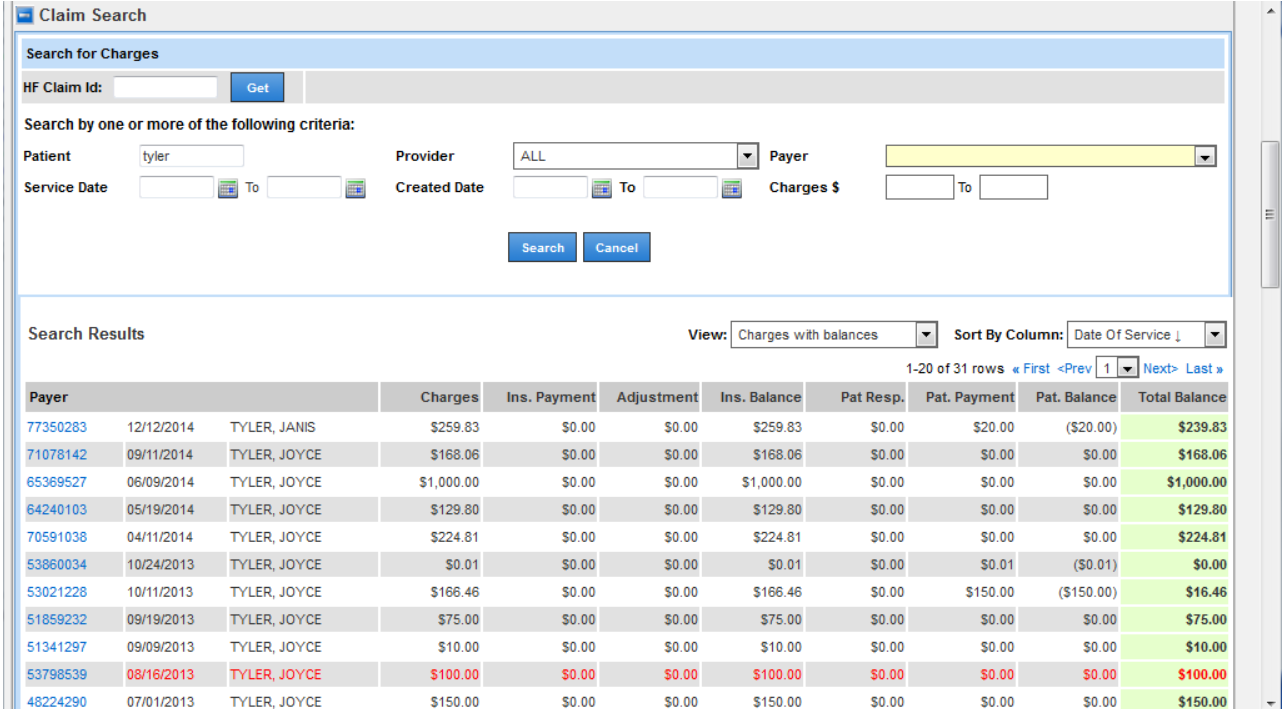Image resolution: width=1282 pixels, height=709 pixels.
Task: Open claim 77350283
Action: [x=57, y=427]
